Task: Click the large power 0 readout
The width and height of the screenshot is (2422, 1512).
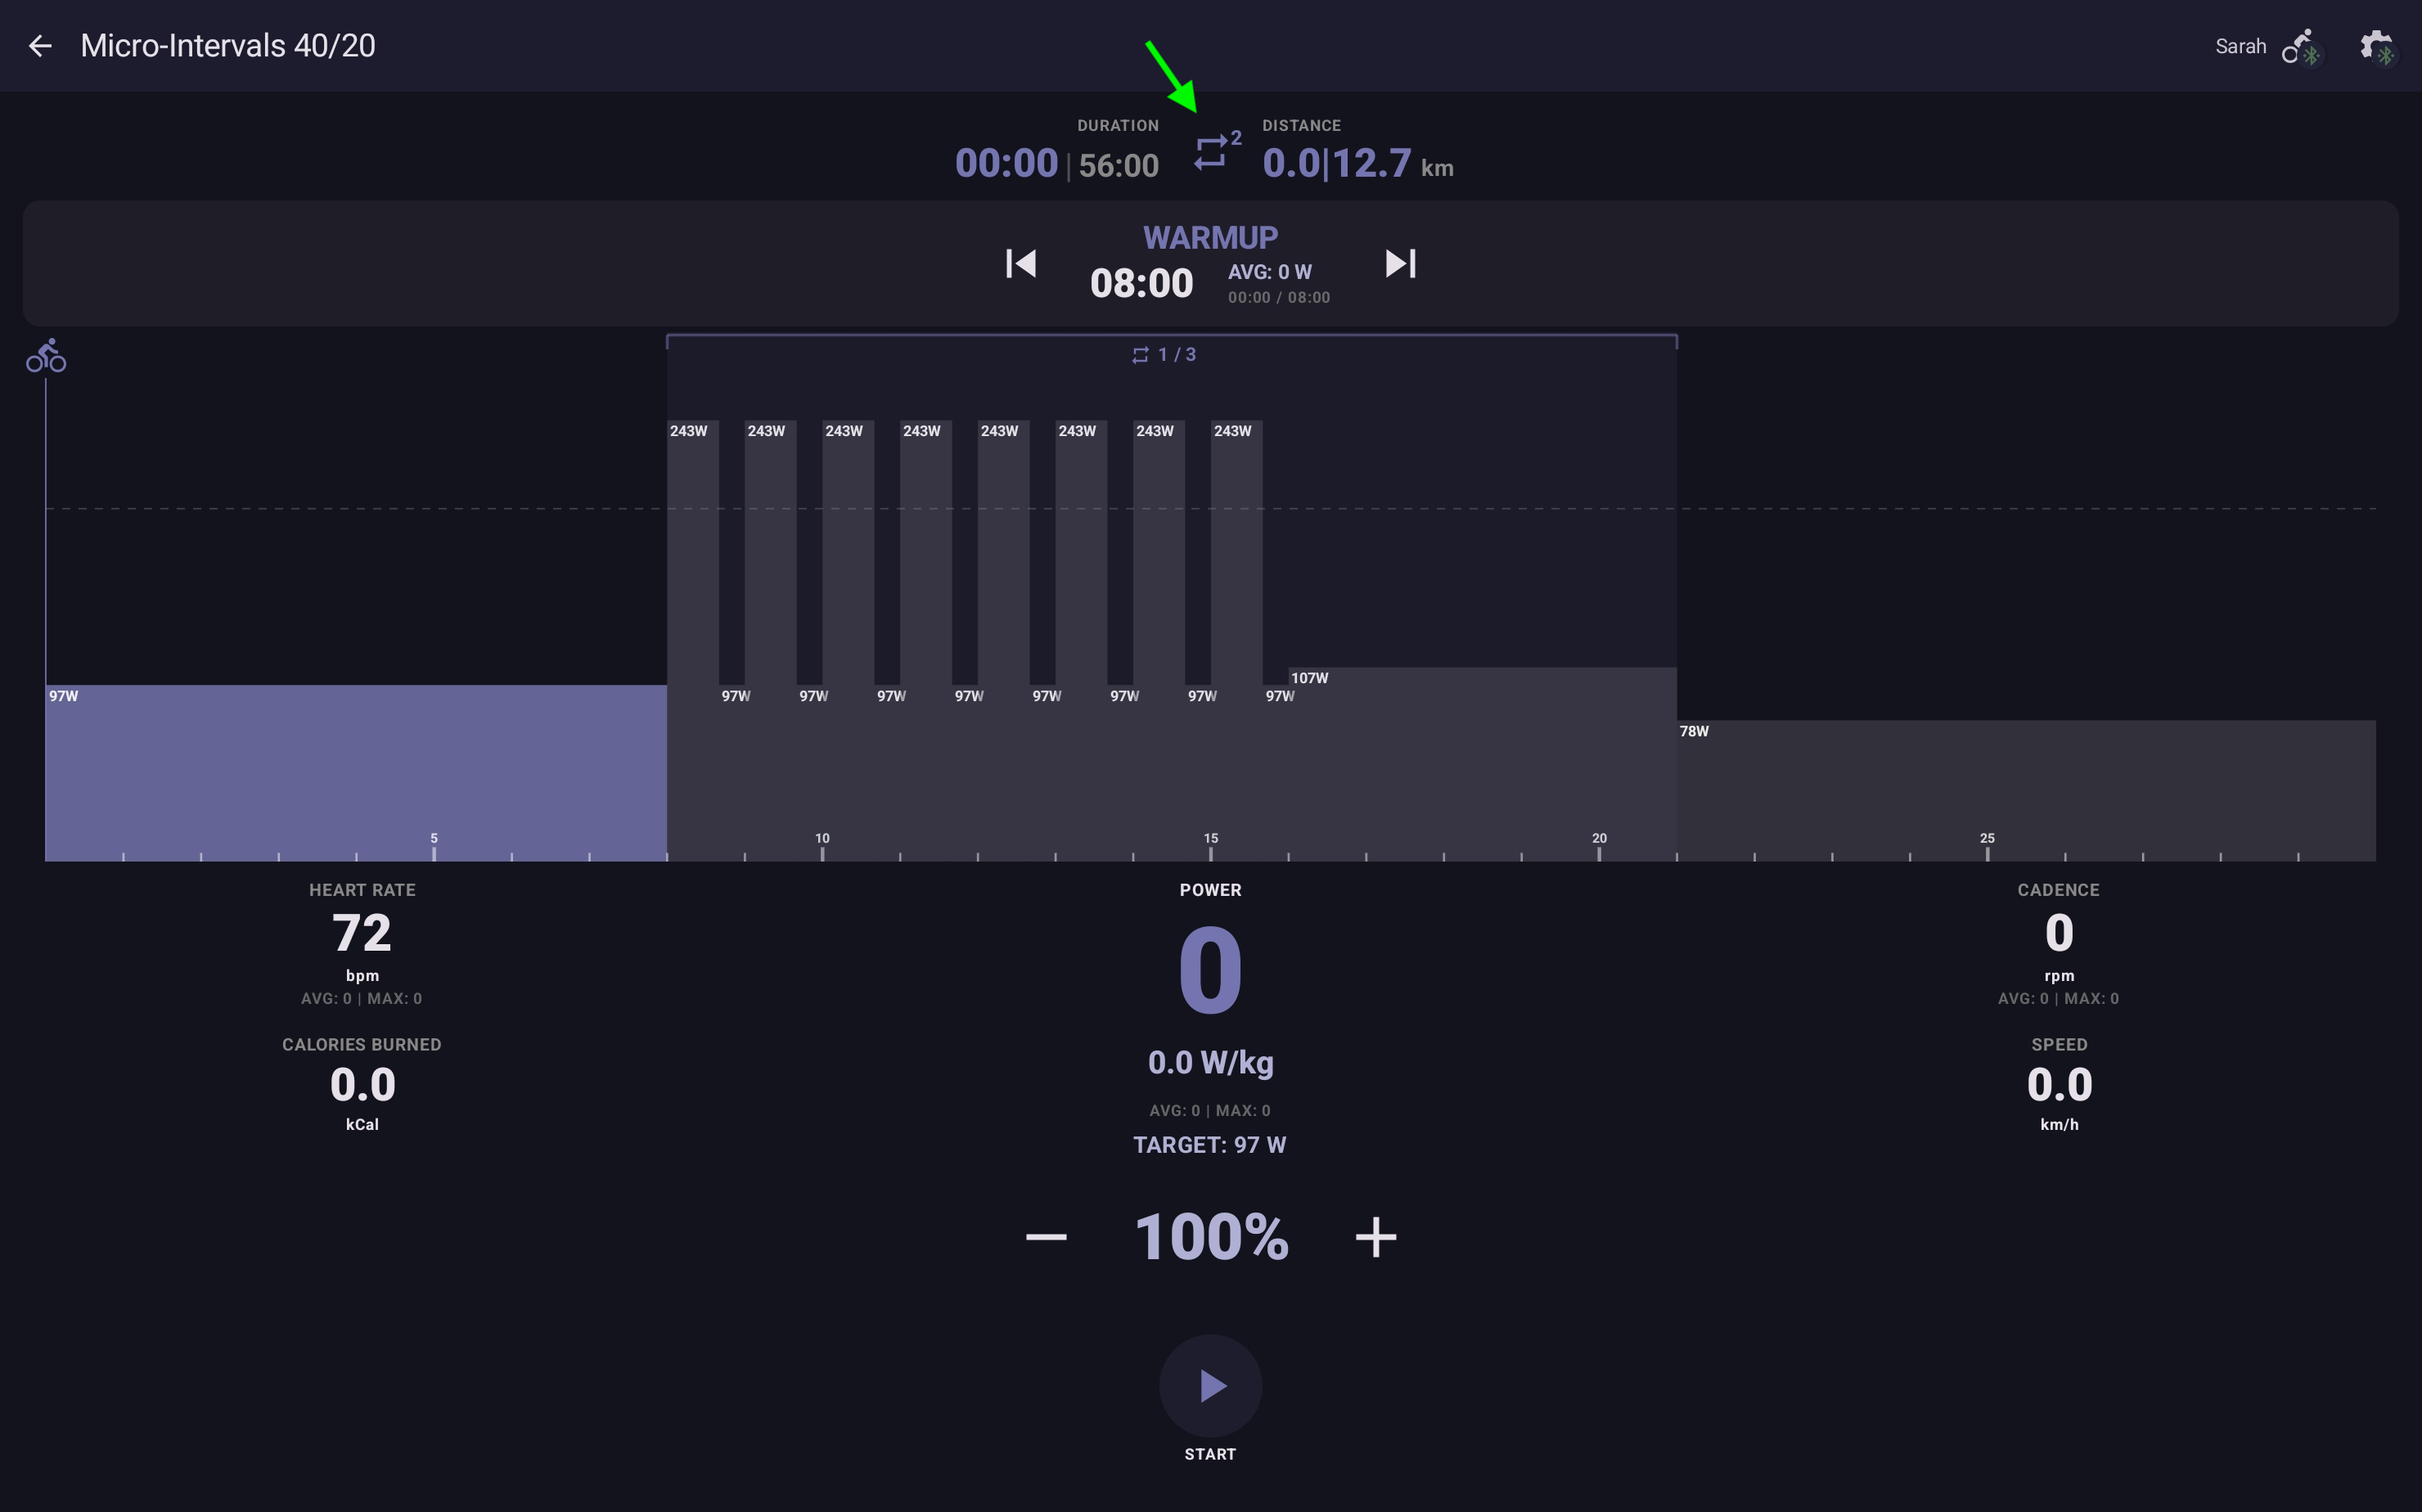Action: click(1210, 970)
